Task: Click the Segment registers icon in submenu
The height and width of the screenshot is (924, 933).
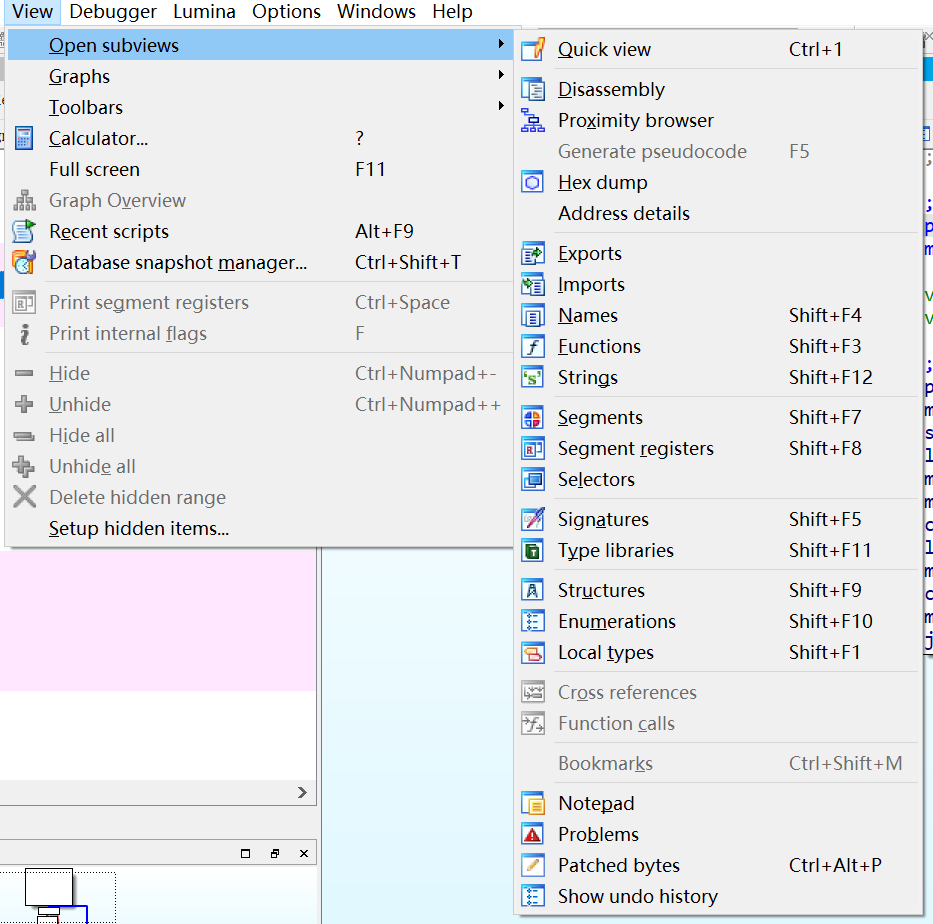Action: [533, 449]
